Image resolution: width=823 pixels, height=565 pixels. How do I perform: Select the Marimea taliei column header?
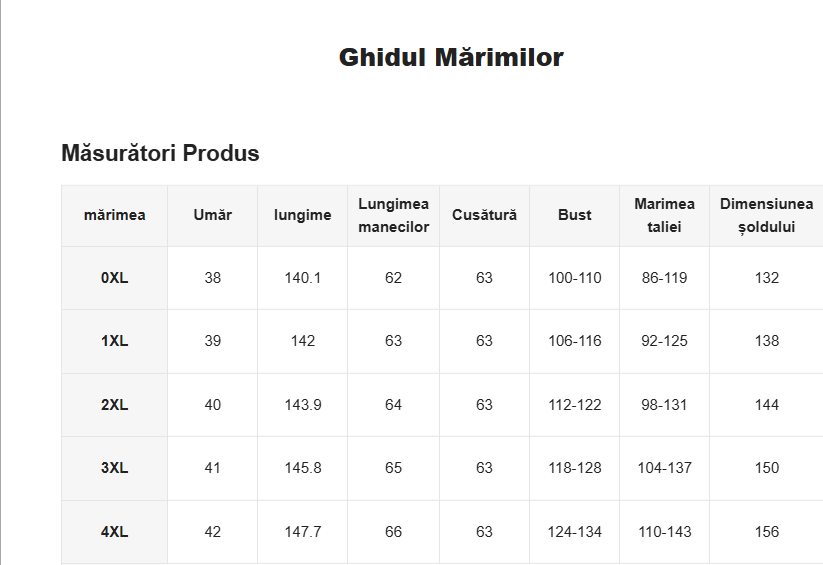point(665,215)
